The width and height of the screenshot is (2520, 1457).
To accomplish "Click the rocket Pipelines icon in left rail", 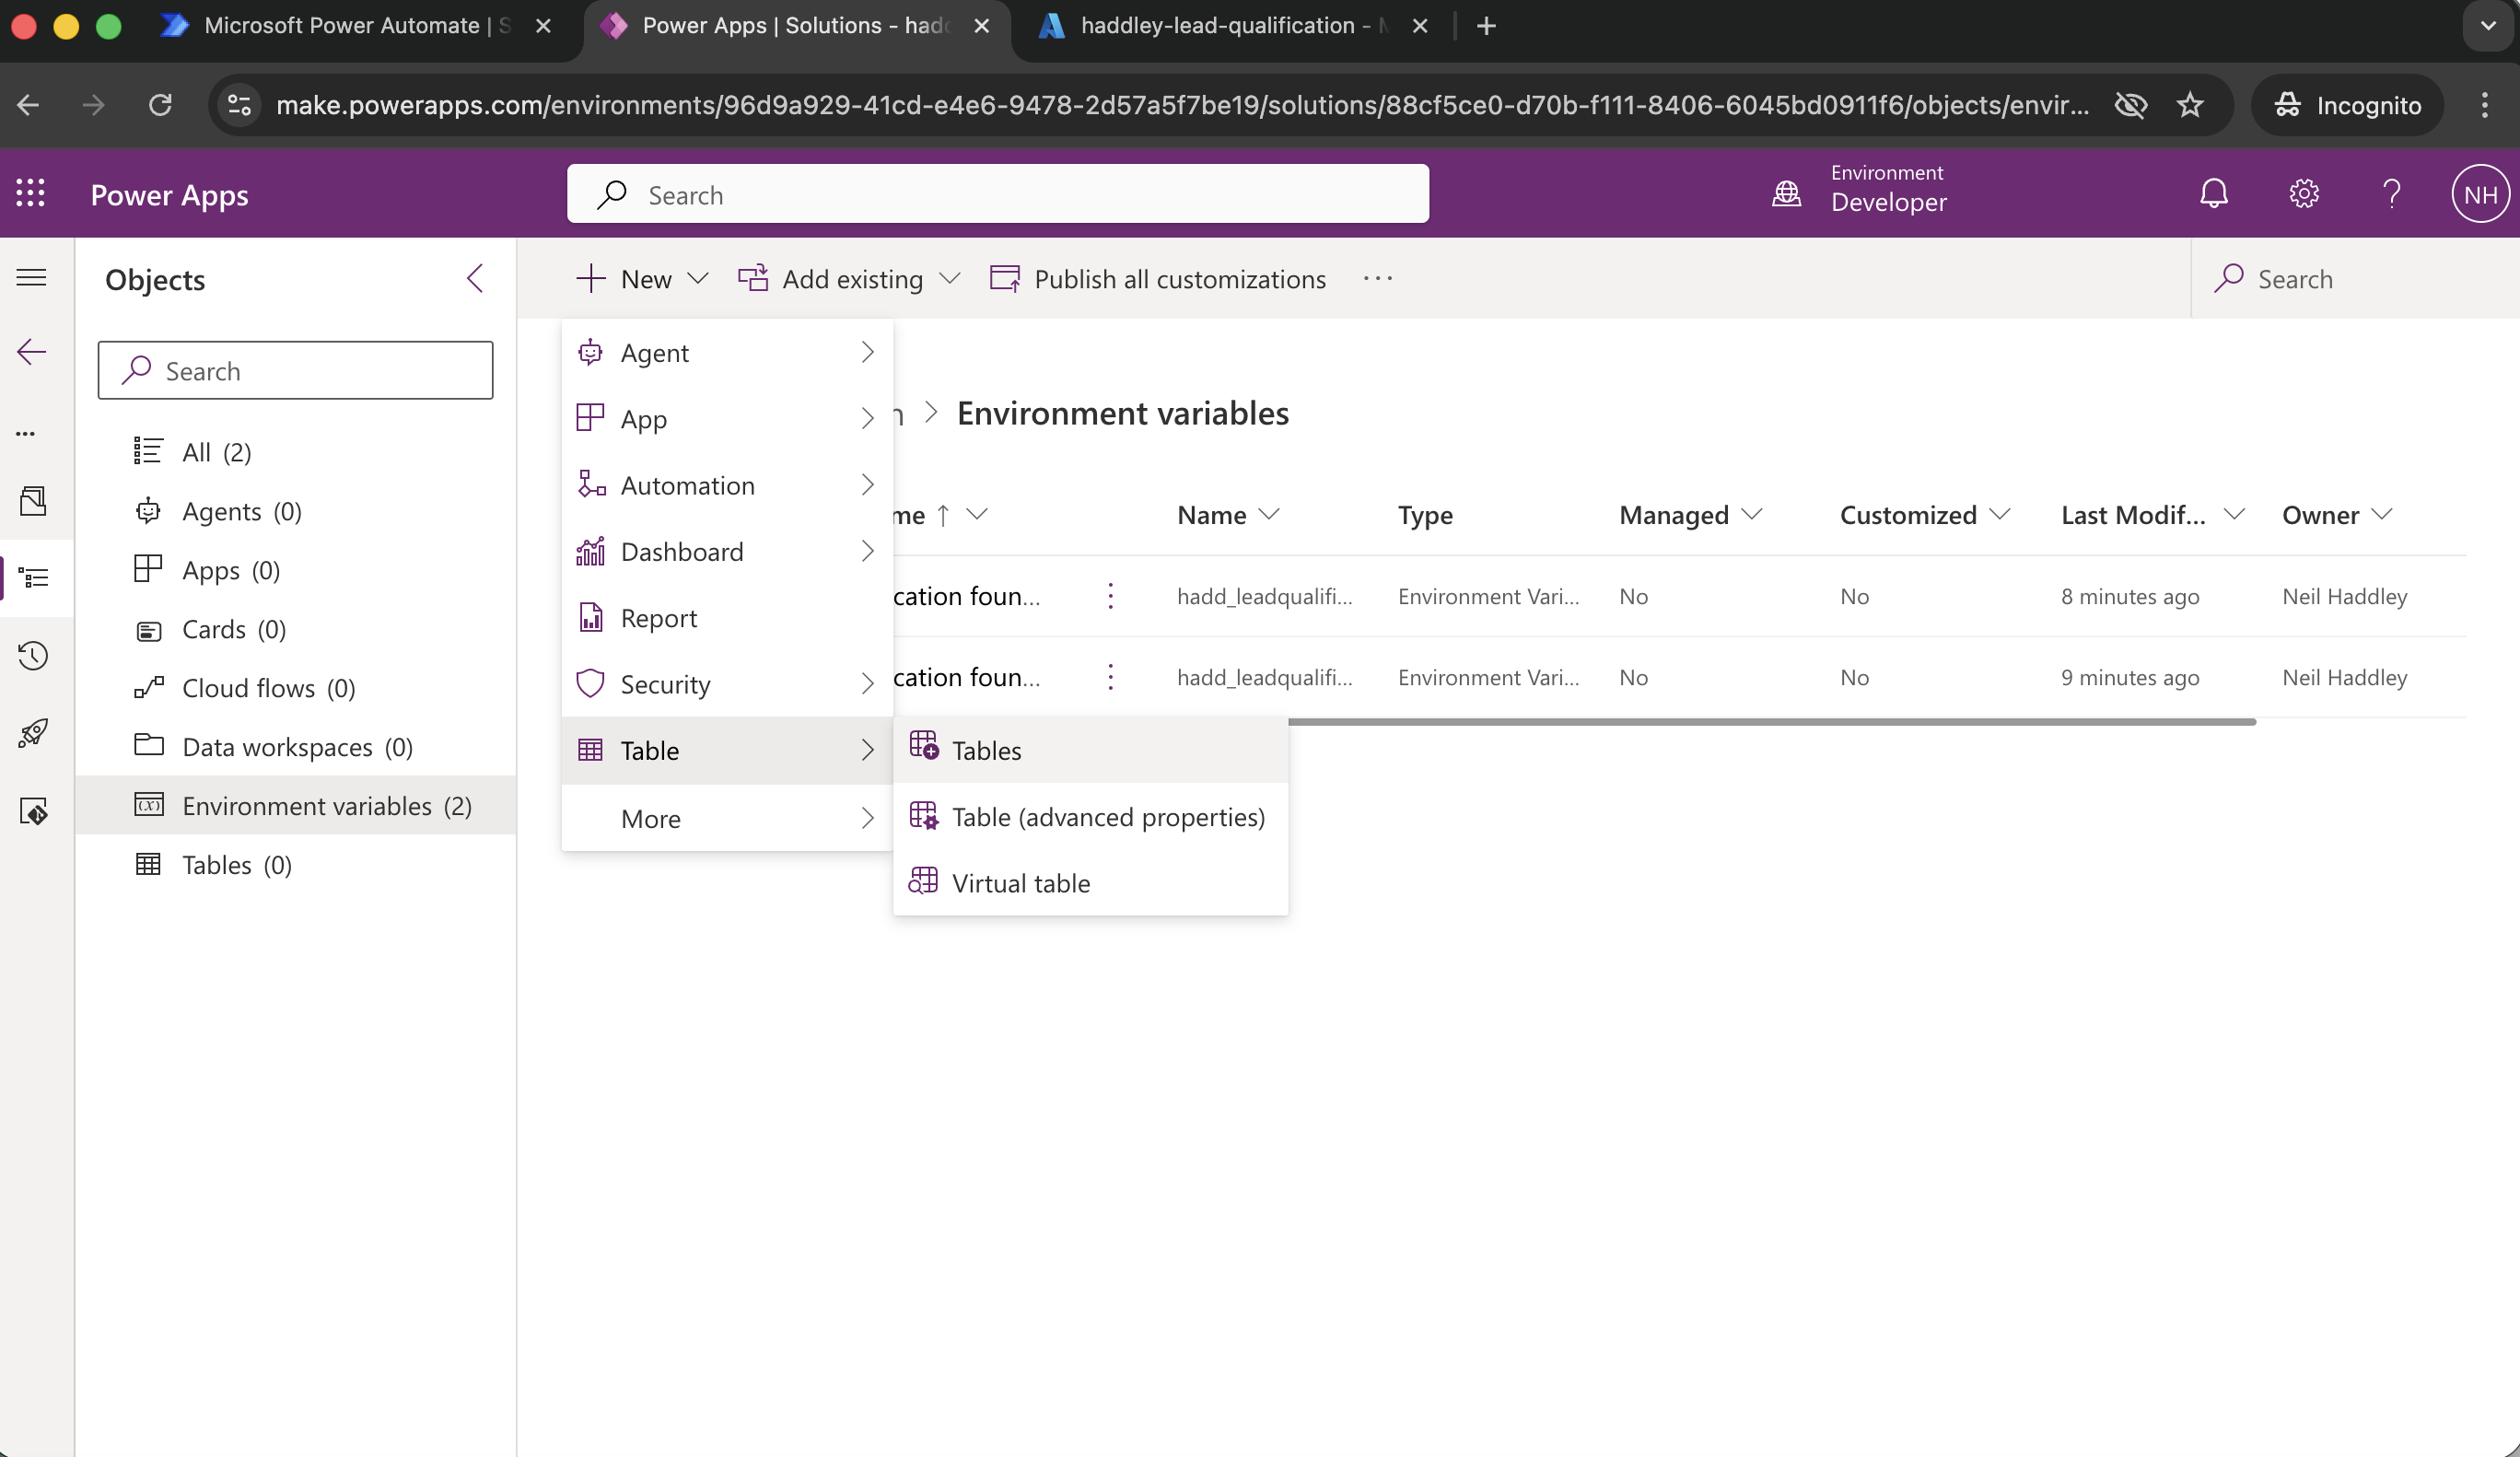I will [x=33, y=733].
